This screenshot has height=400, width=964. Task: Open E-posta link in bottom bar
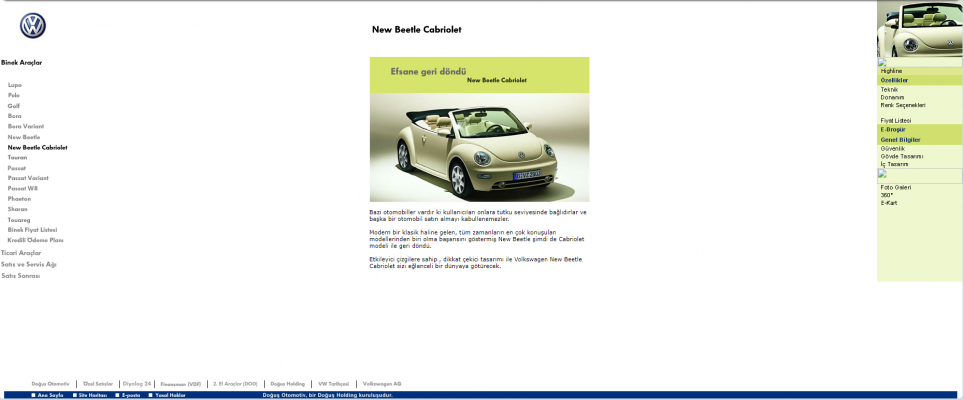click(x=131, y=396)
